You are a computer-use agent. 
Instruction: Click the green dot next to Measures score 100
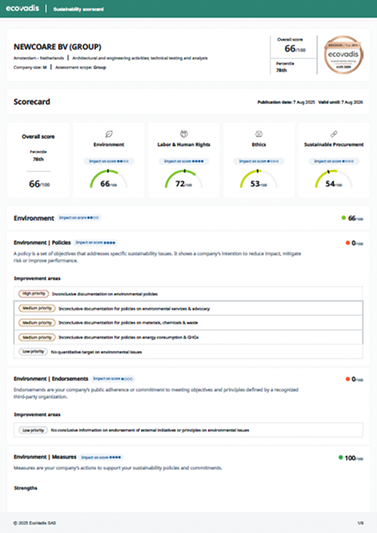[340, 458]
